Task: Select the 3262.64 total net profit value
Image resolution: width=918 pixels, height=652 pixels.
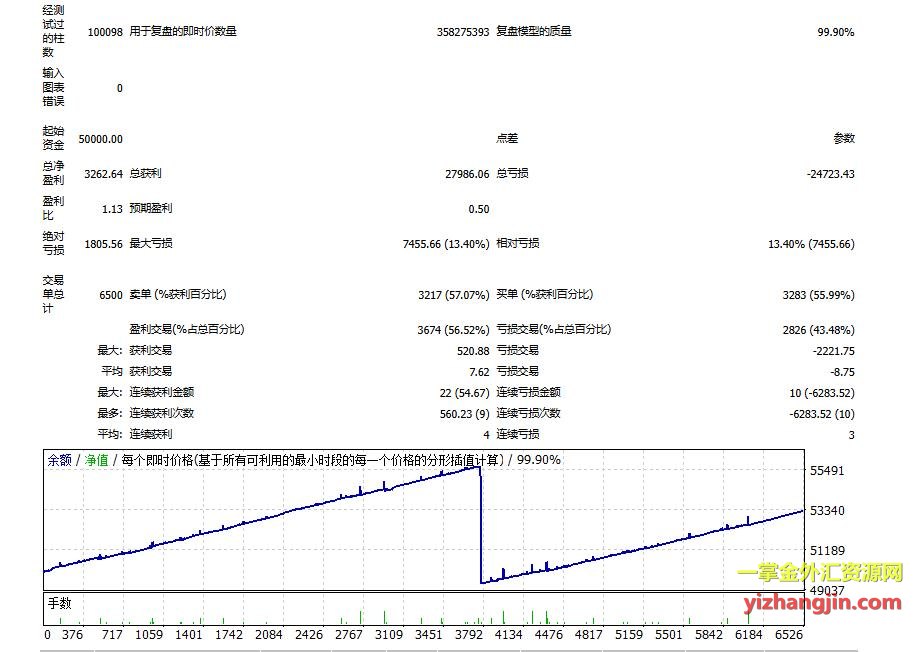Action: coord(103,174)
